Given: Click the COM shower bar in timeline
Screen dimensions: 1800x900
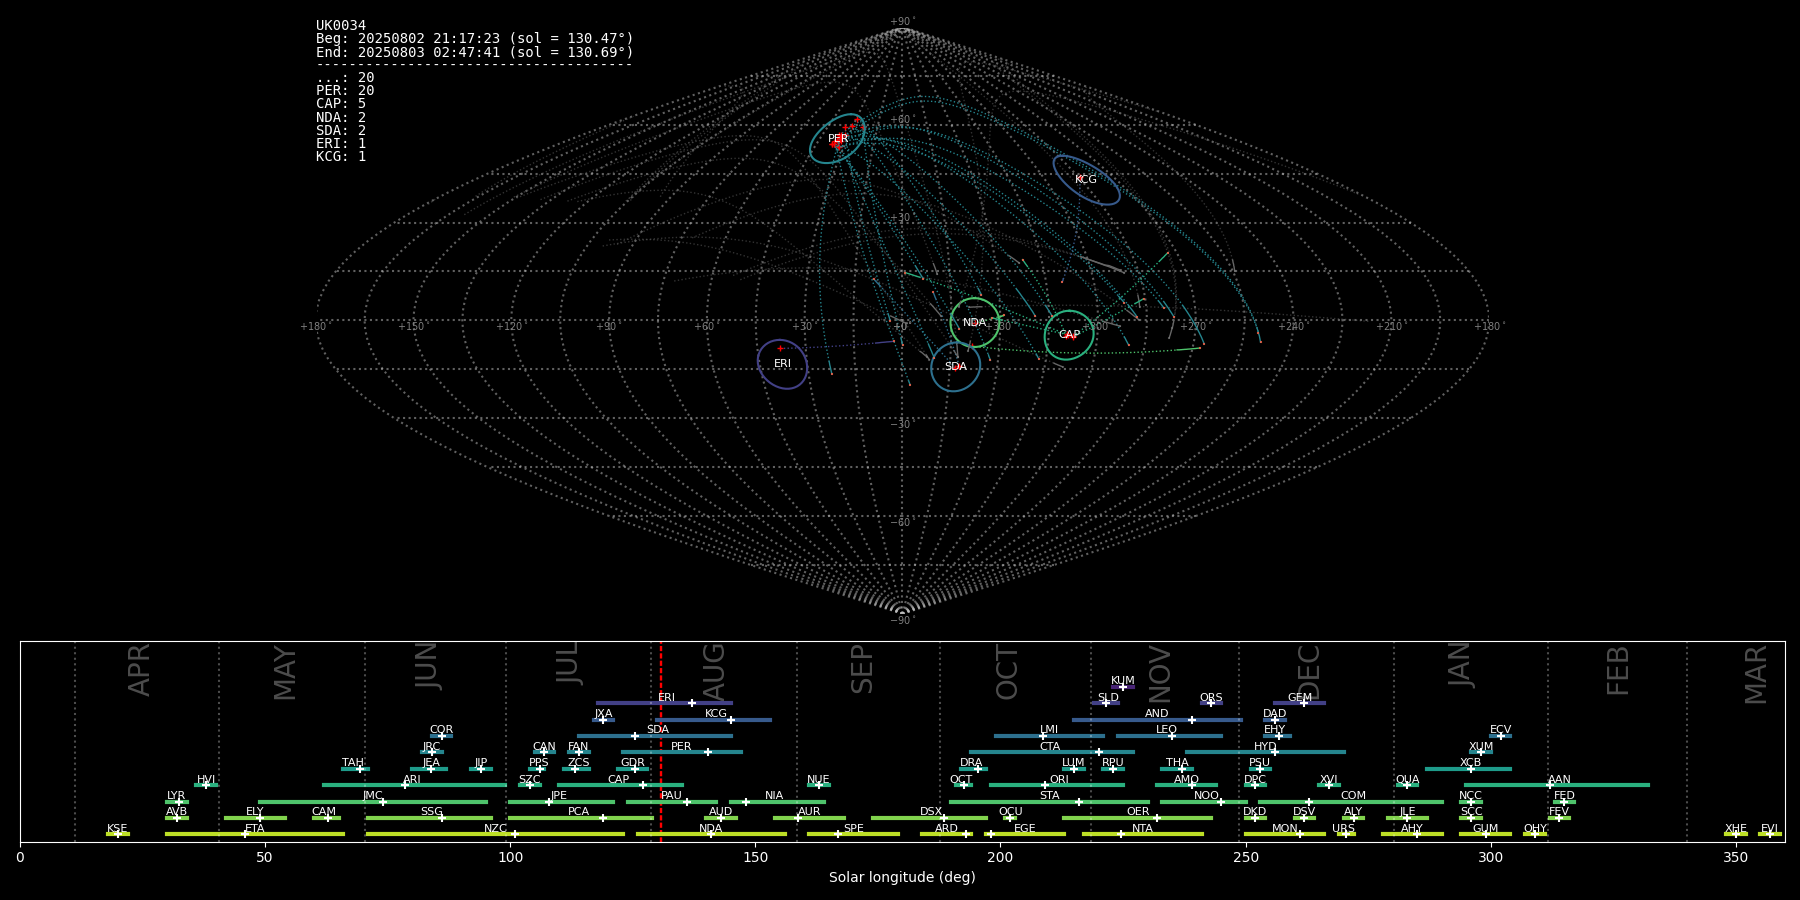Looking at the screenshot, I should click(1351, 801).
